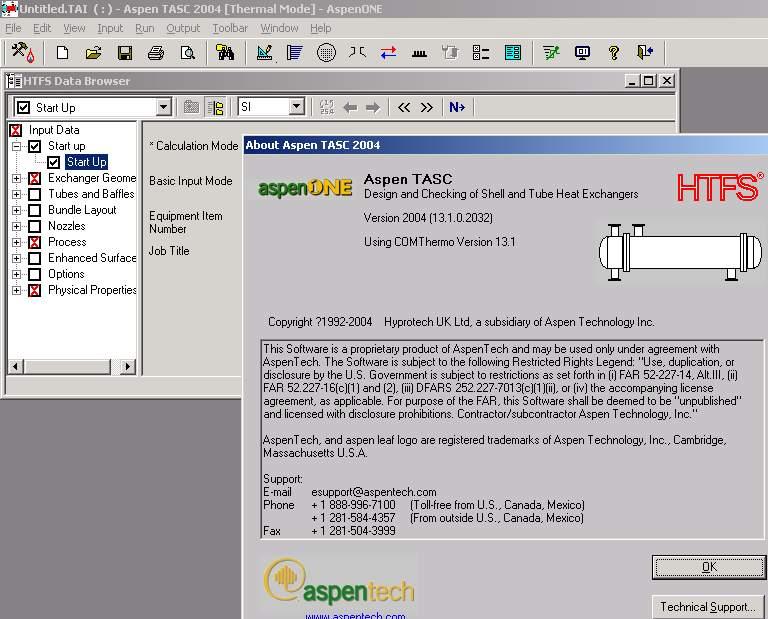
Task: Open the circular tube layout icon
Action: coord(326,52)
